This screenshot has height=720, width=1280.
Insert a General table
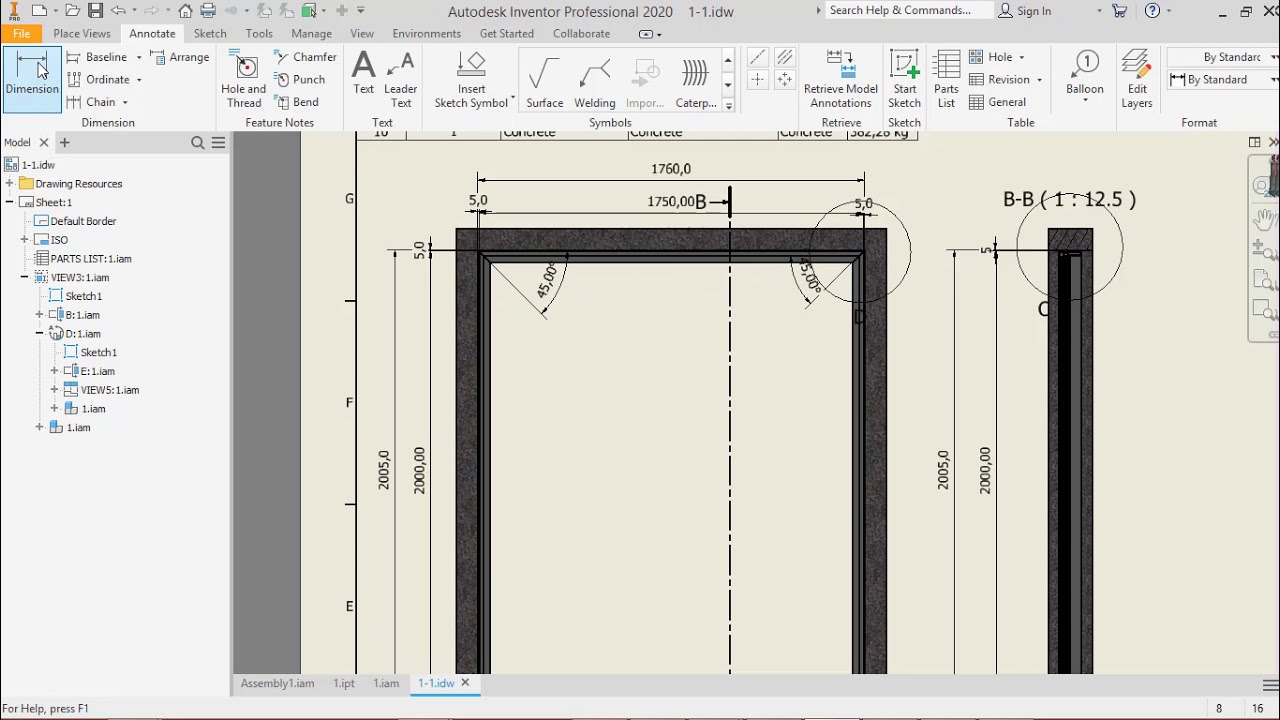(997, 102)
